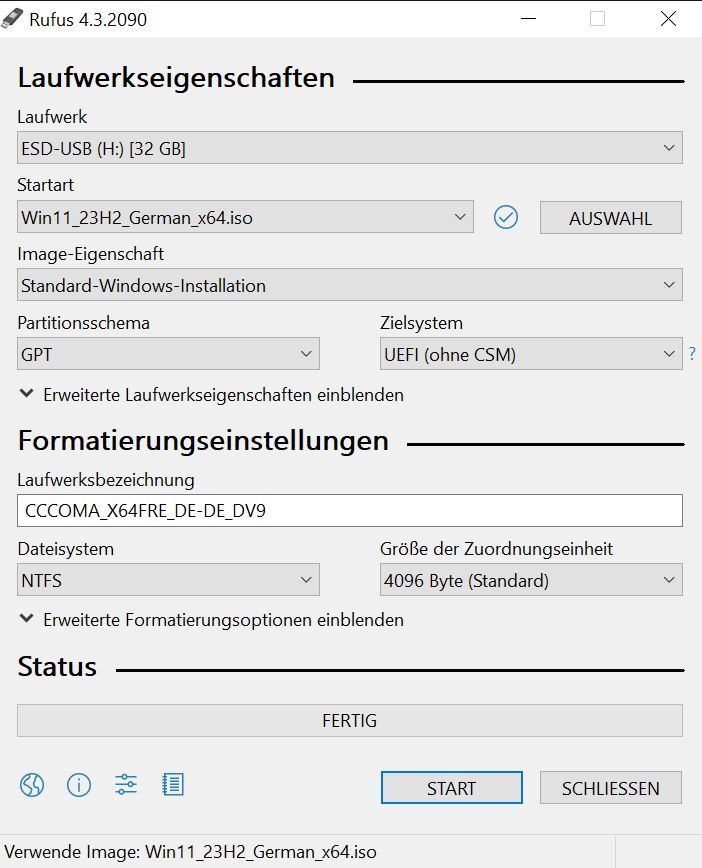Click the SCHLIESSEN button

point(611,788)
